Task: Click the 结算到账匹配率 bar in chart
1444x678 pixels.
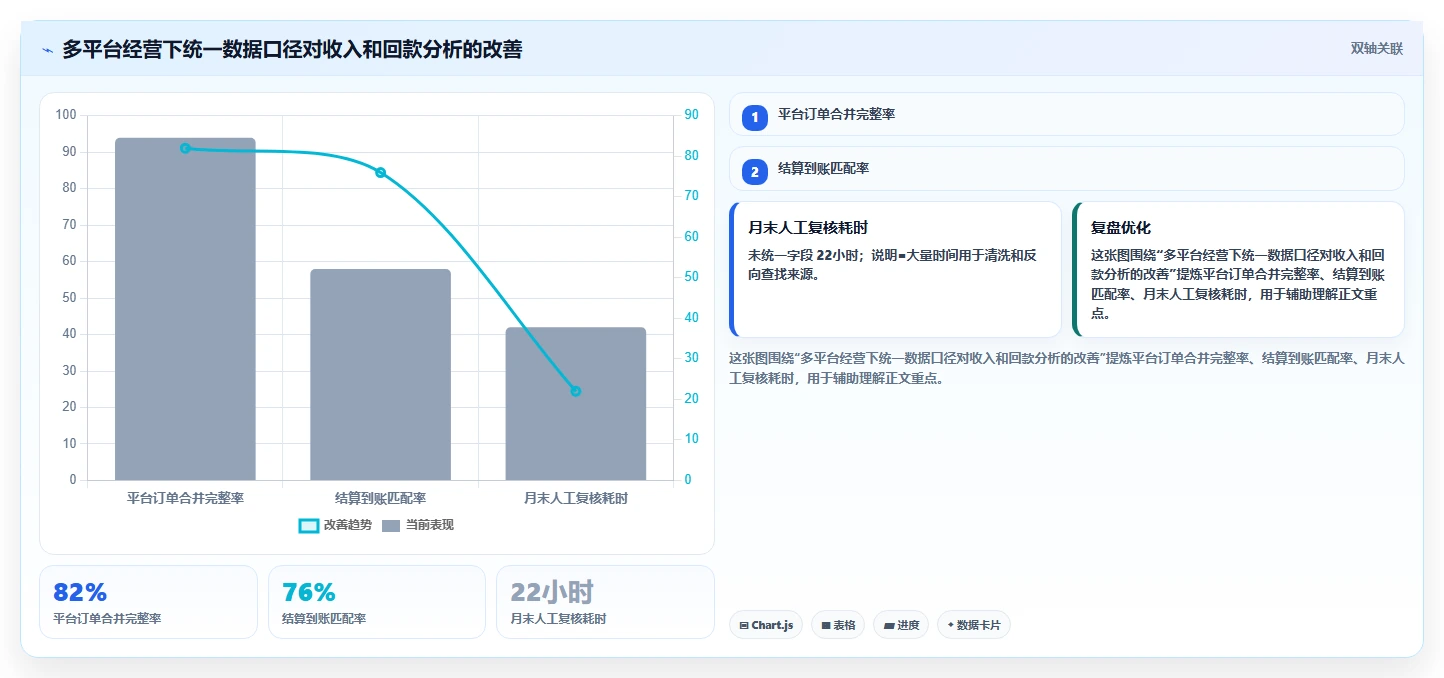Action: [x=380, y=374]
